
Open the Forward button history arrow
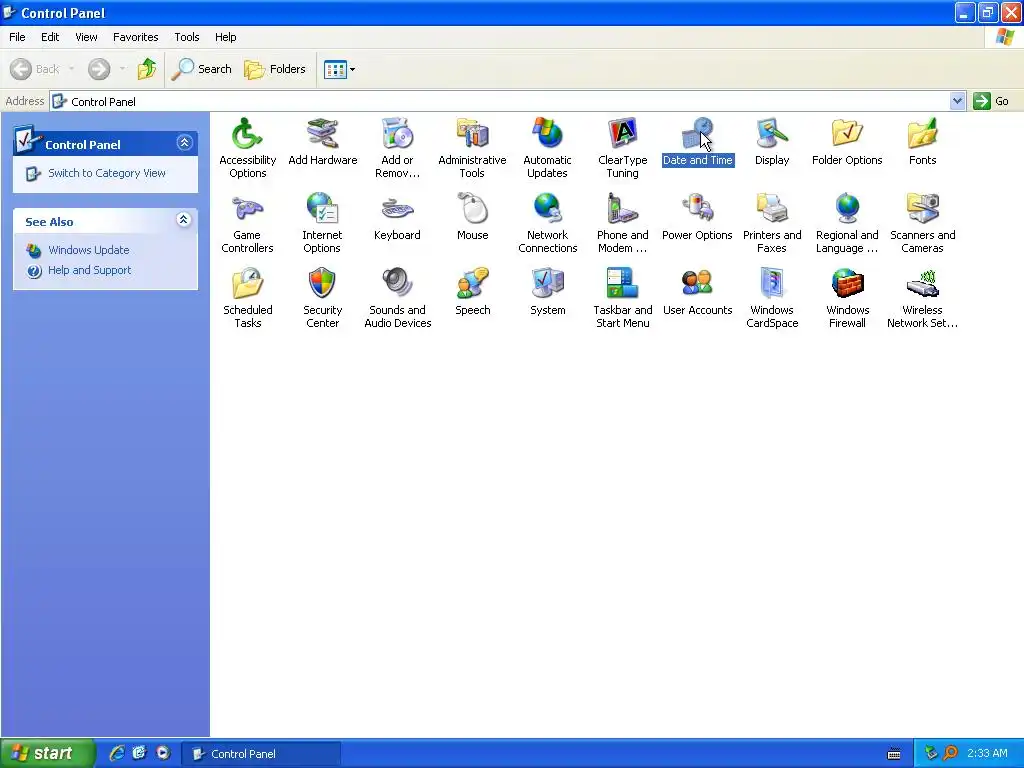(122, 69)
